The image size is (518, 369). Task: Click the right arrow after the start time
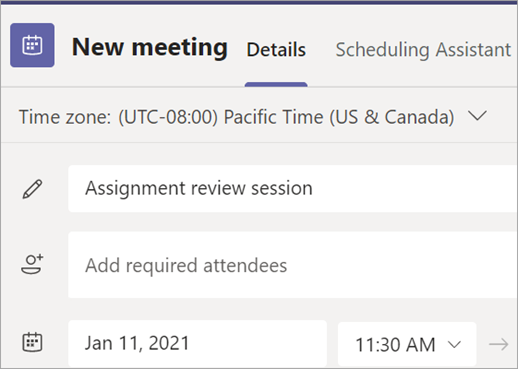tap(499, 344)
